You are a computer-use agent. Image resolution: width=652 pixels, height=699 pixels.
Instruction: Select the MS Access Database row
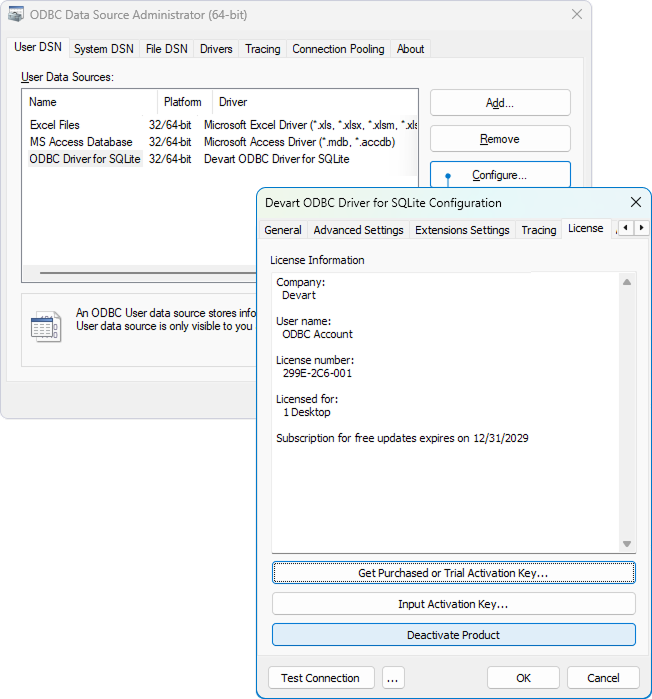click(221, 142)
